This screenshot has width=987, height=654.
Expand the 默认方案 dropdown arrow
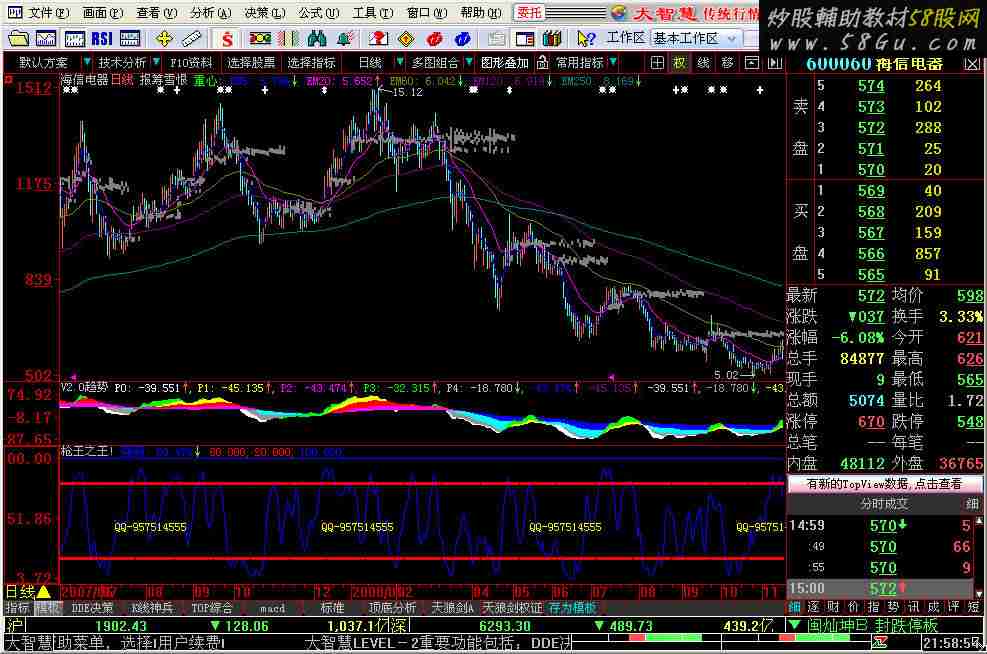[87, 62]
